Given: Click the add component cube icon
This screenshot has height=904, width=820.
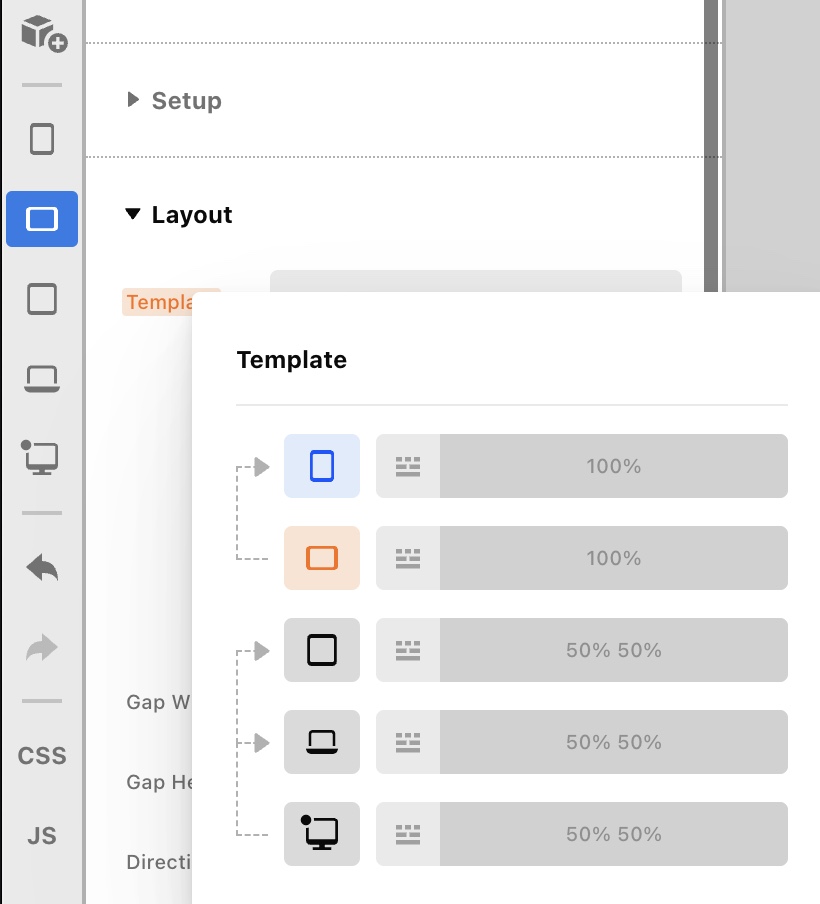Looking at the screenshot, I should click(42, 33).
